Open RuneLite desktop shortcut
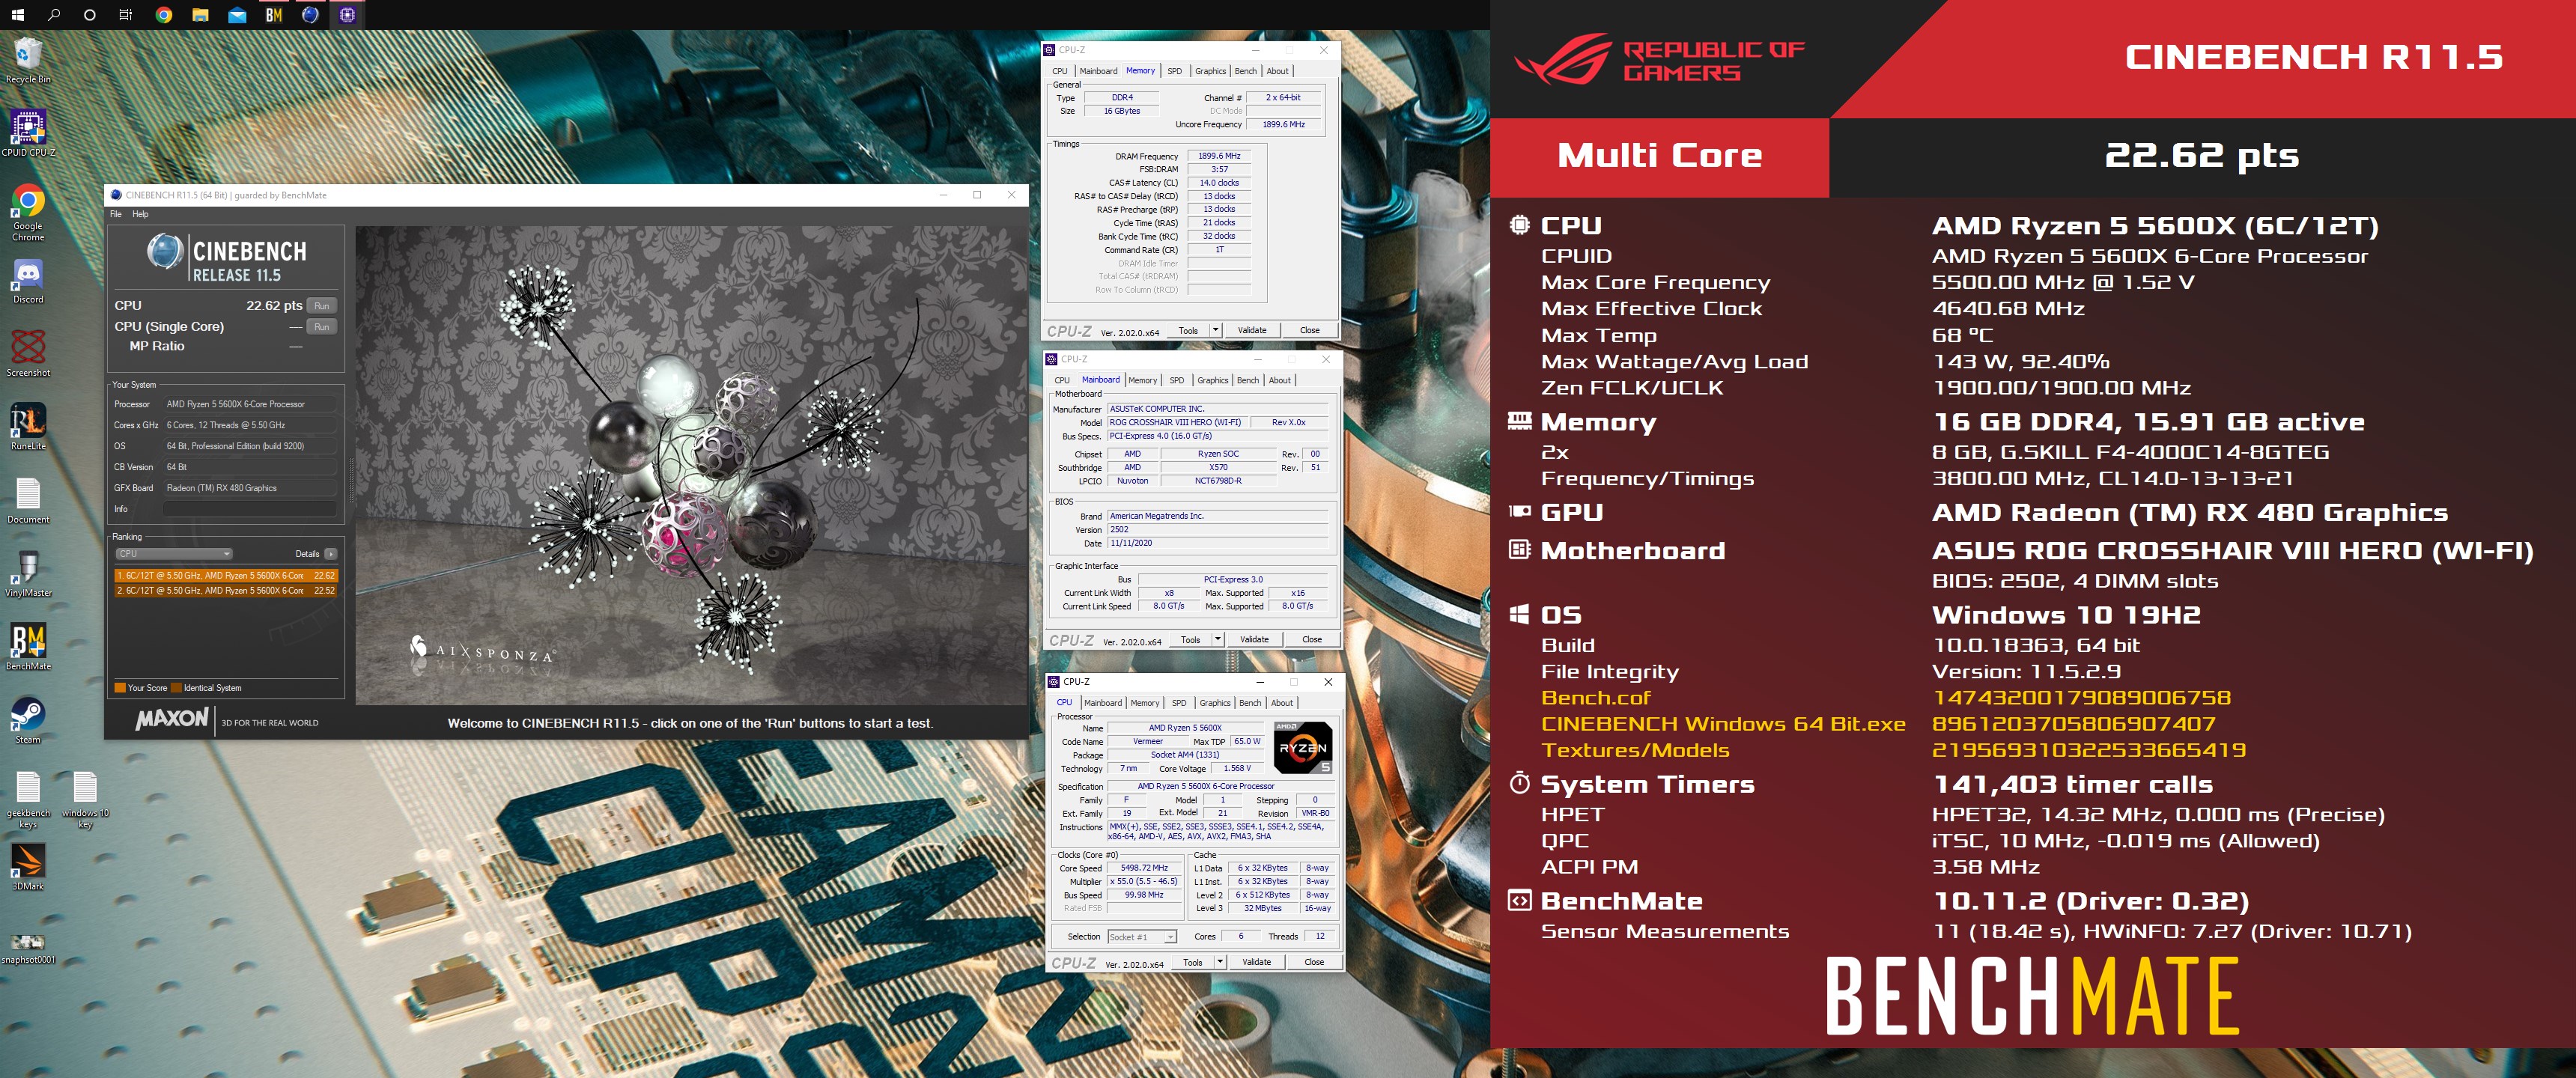2576x1078 pixels. click(28, 427)
